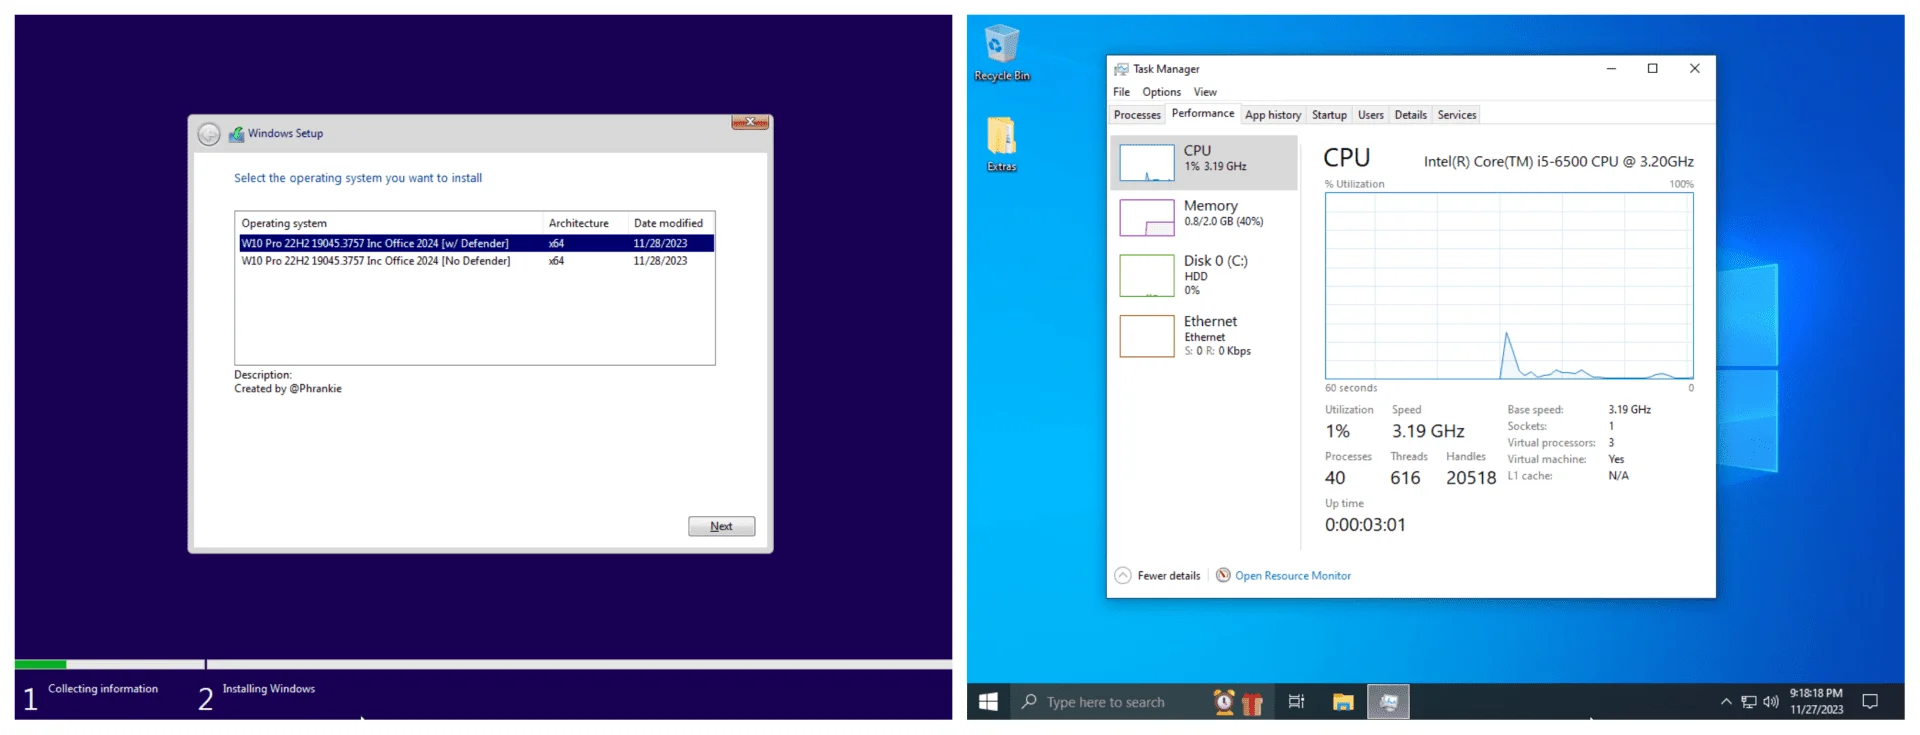Click the taskbar search box
The width and height of the screenshot is (1920, 735).
(1140, 702)
